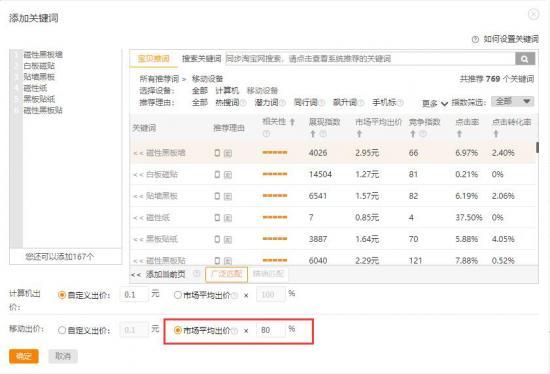
Task: Click the 取消 button
Action: pos(63,356)
